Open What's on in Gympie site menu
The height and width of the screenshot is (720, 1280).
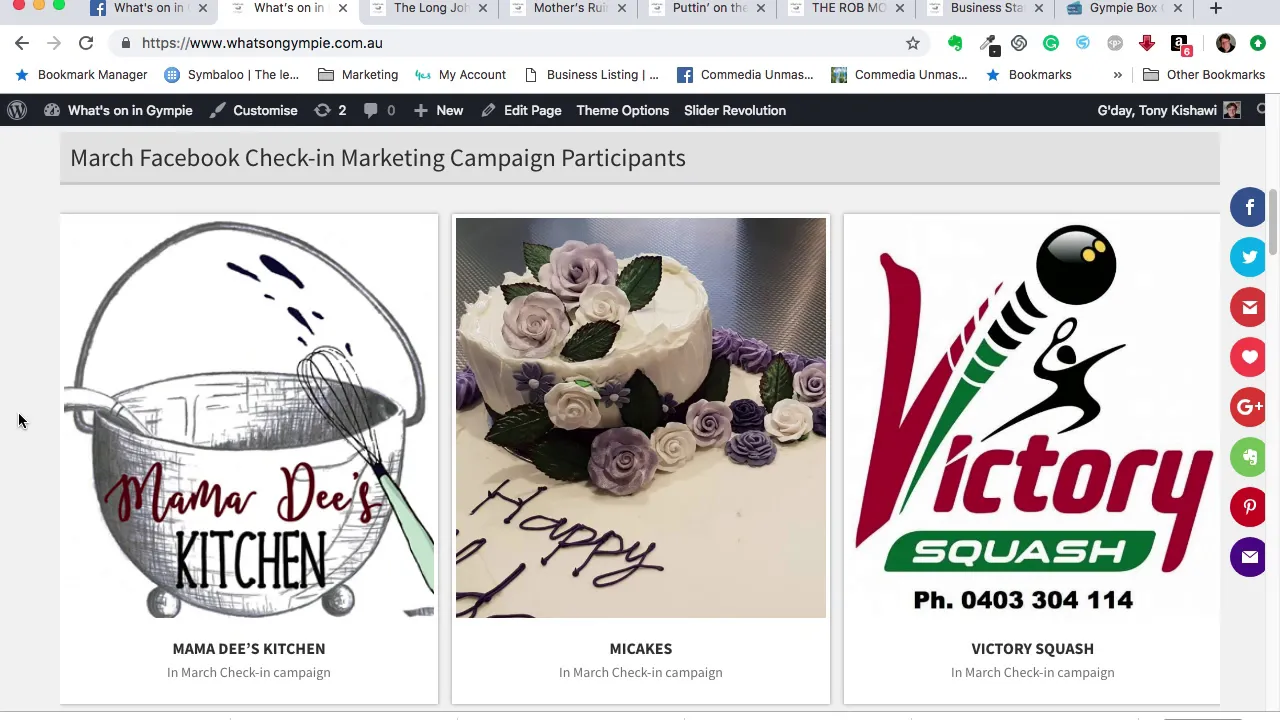pyautogui.click(x=118, y=110)
